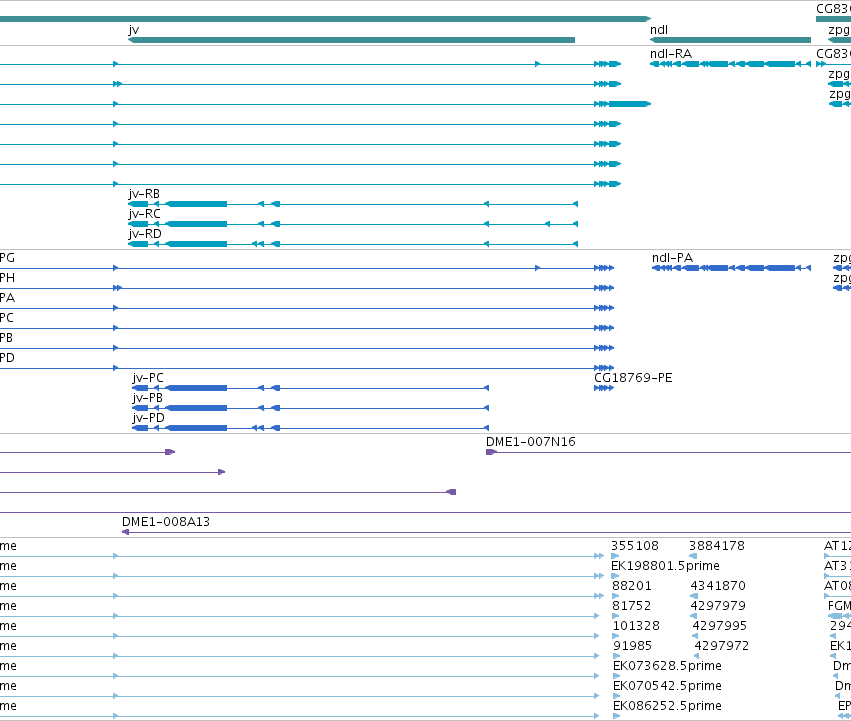This screenshot has height=721, width=851.
Task: Select EST entry 88201
Action: [x=632, y=586]
